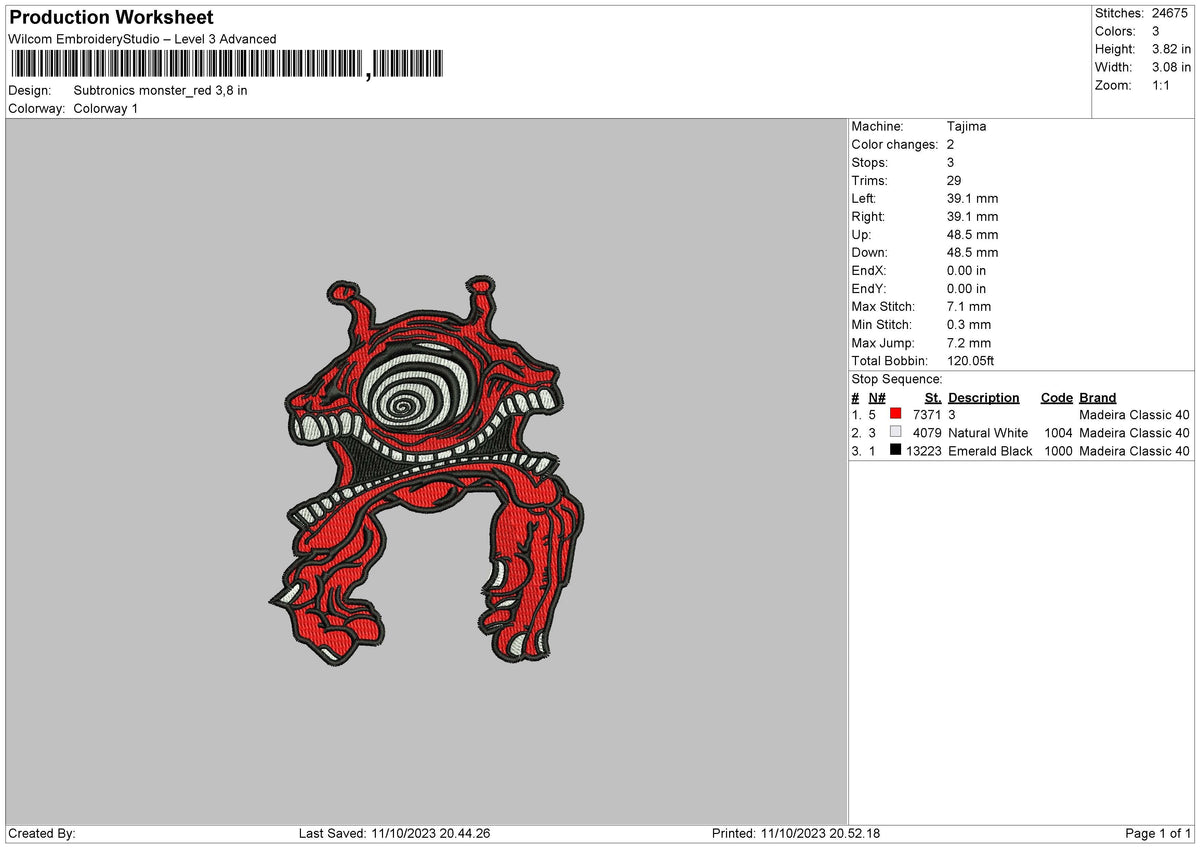Click the 'Created By:' footer label
Viewport: 1200px width, 848px height.
click(x=42, y=833)
